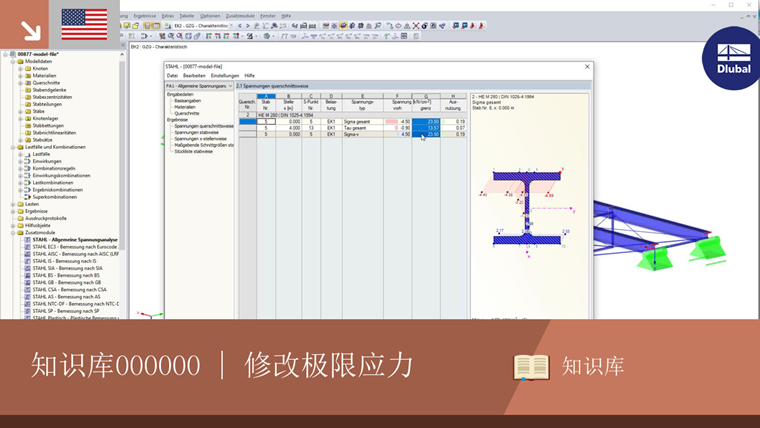Expand the Lasten tree node
Screen dimensions: 760x428
13,204
